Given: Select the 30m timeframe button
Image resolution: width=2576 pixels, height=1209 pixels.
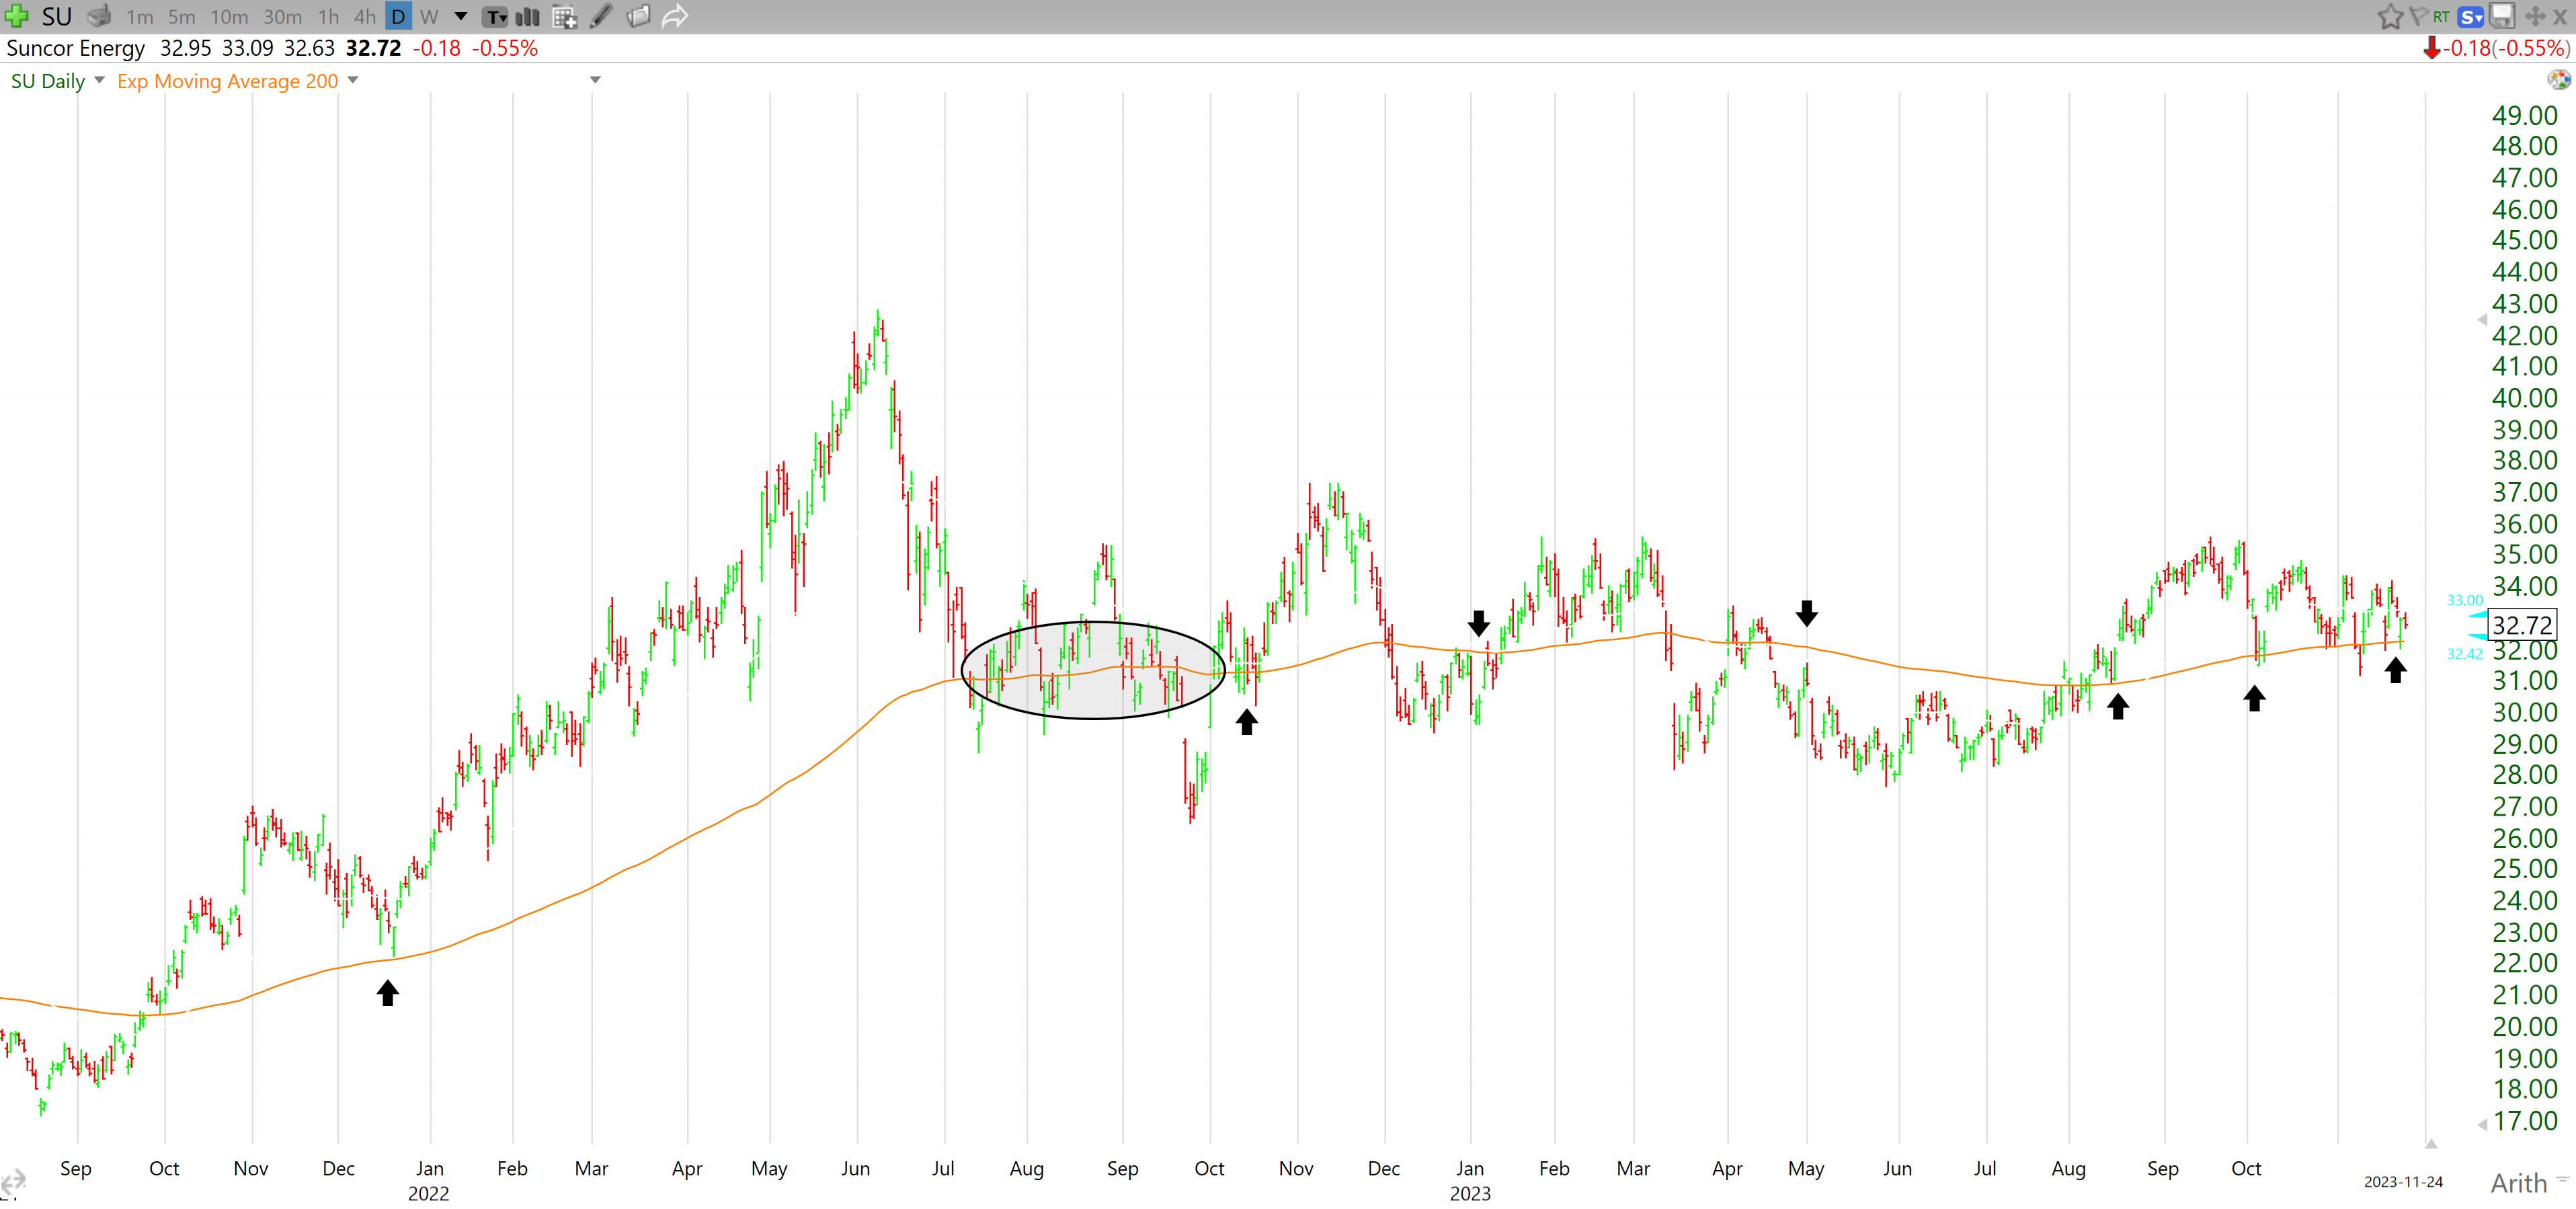Looking at the screenshot, I should (282, 17).
